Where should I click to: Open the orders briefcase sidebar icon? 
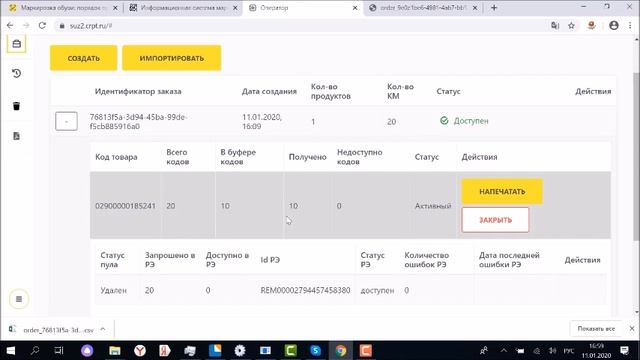click(16, 44)
